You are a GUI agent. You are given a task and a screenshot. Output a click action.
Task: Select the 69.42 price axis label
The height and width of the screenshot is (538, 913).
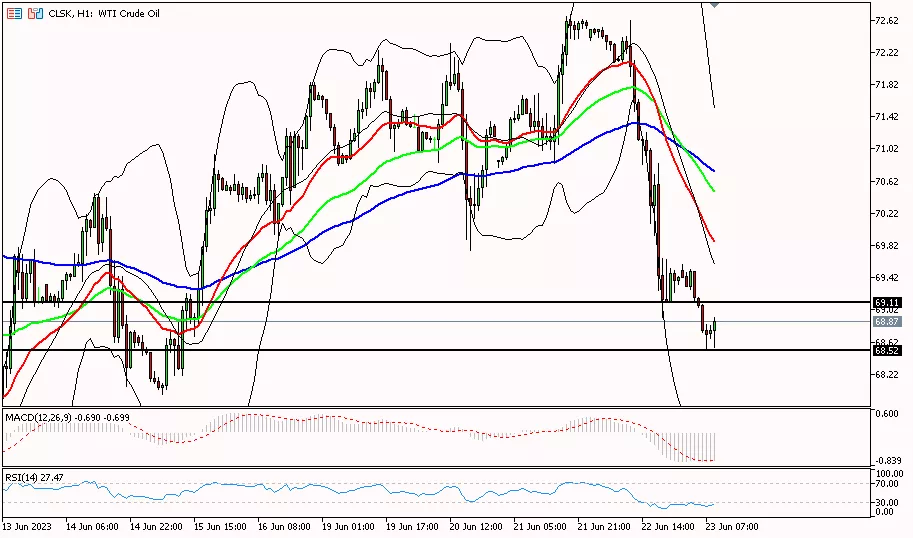[887, 277]
